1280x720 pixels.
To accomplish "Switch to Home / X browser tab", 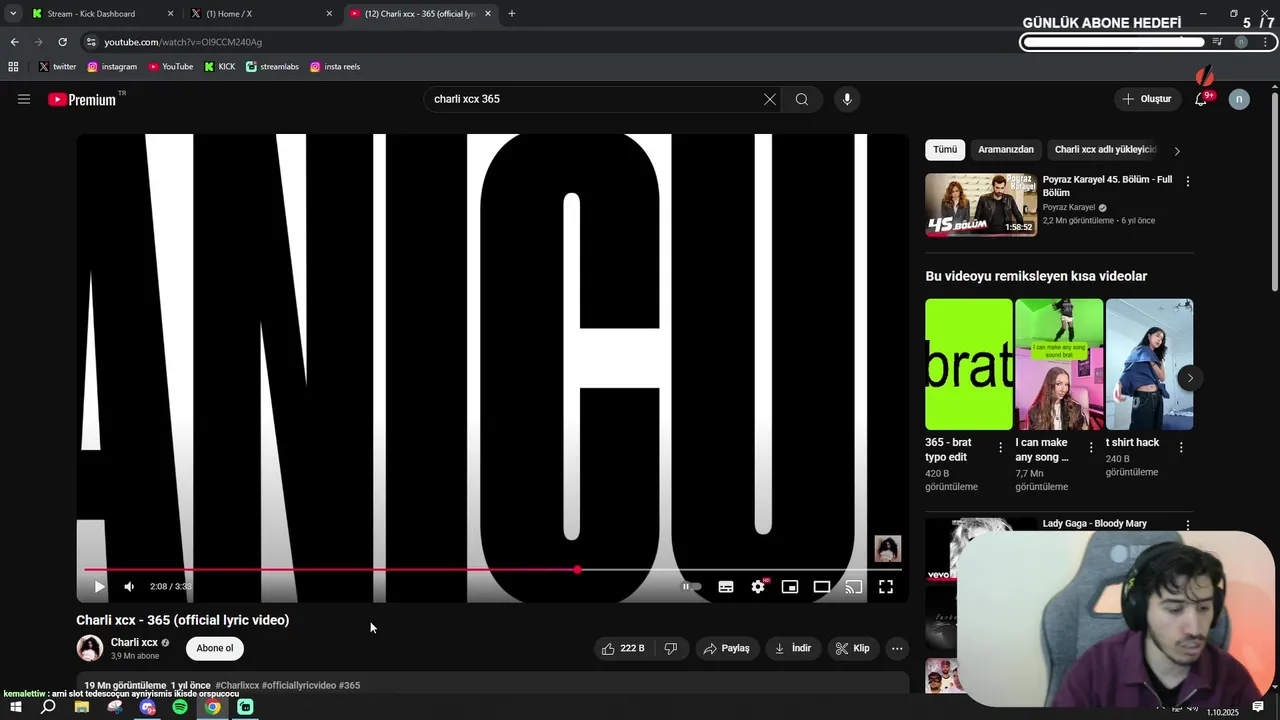I will 263,14.
